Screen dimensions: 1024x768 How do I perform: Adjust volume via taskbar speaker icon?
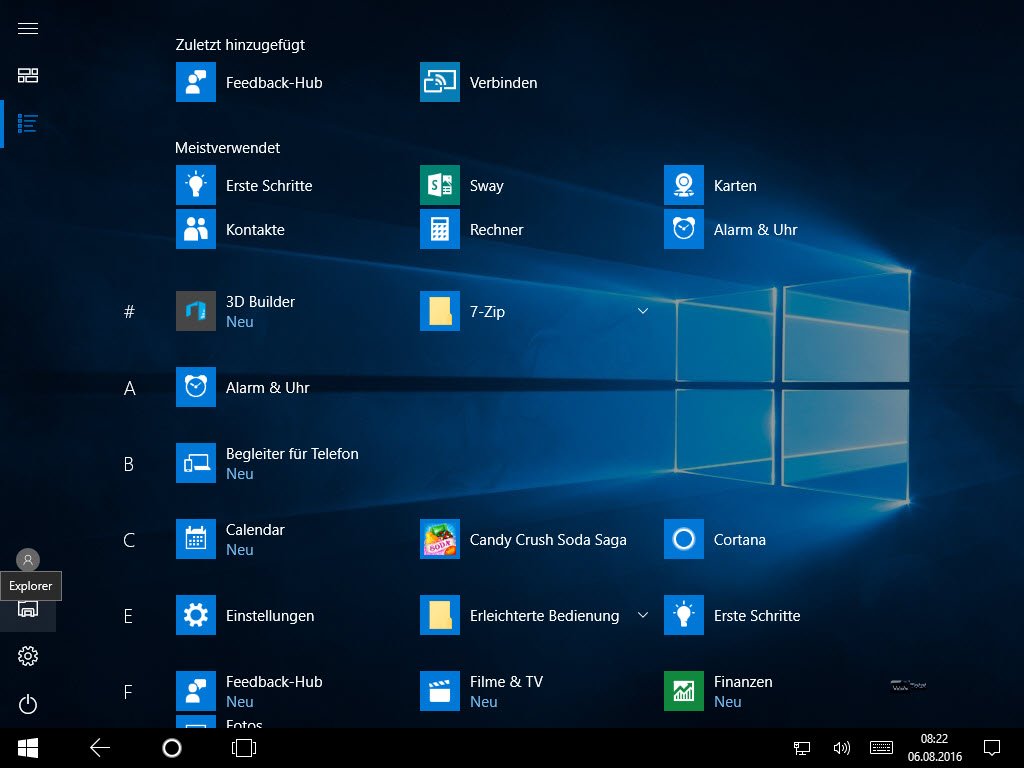(841, 747)
